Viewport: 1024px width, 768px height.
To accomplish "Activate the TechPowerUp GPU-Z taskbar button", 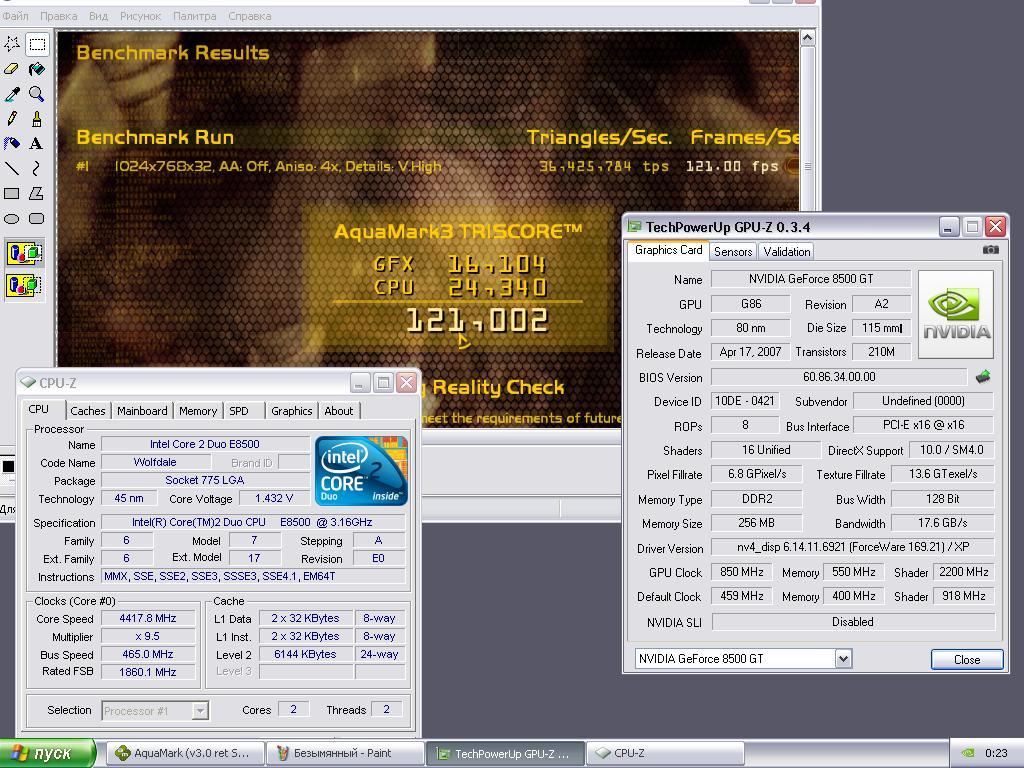I will [505, 753].
